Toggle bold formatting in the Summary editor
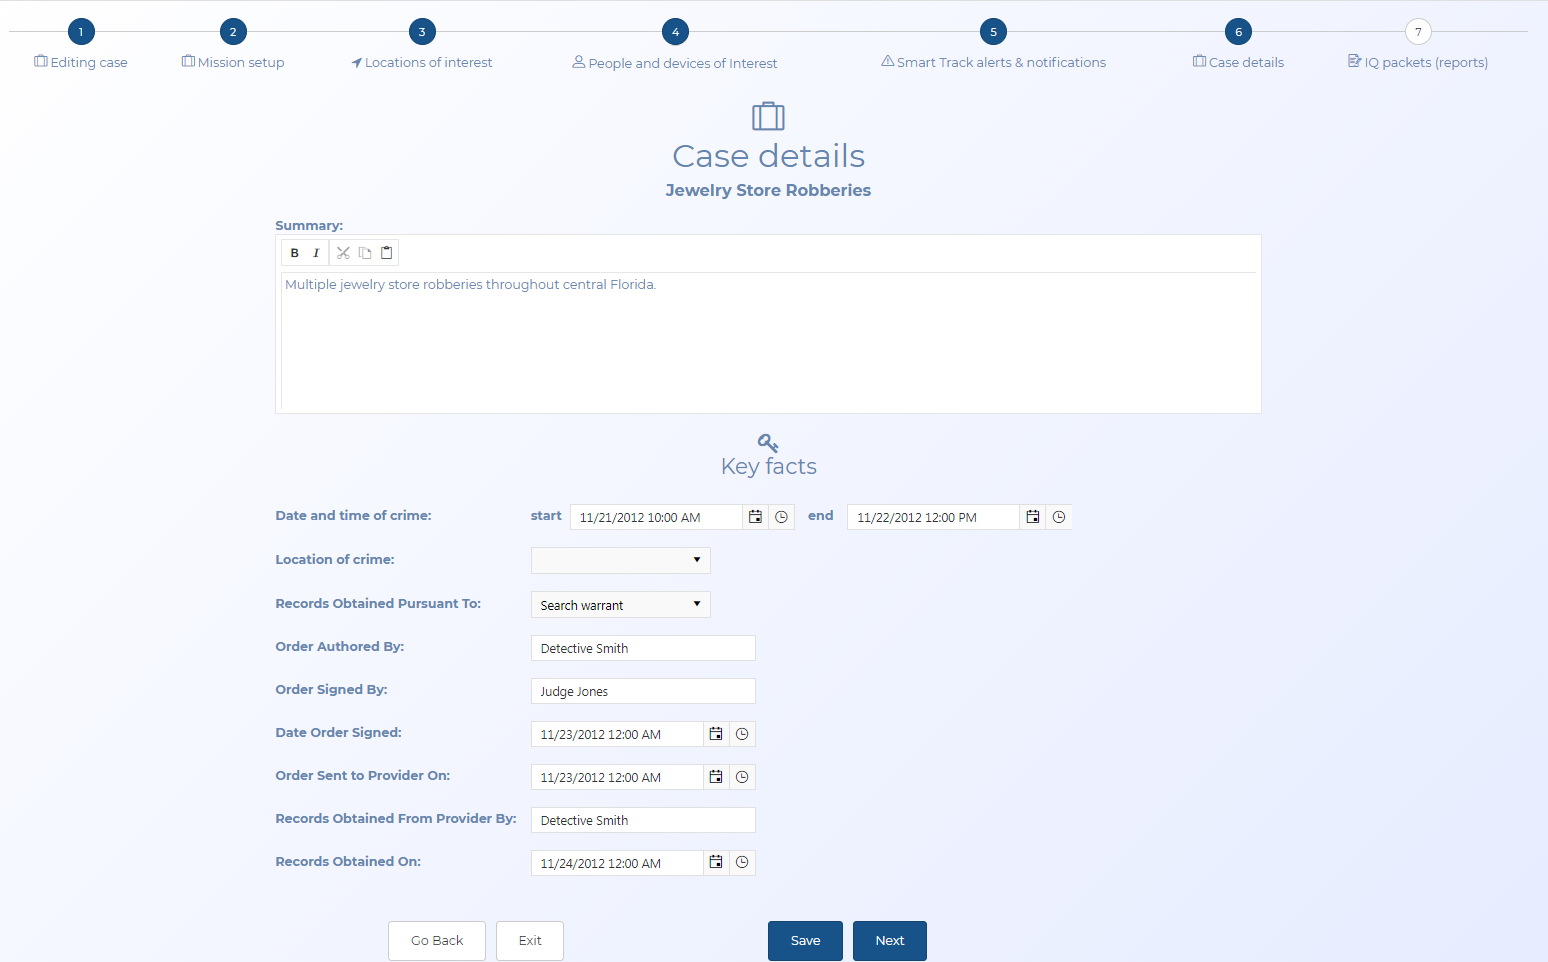The image size is (1548, 962). coord(294,252)
